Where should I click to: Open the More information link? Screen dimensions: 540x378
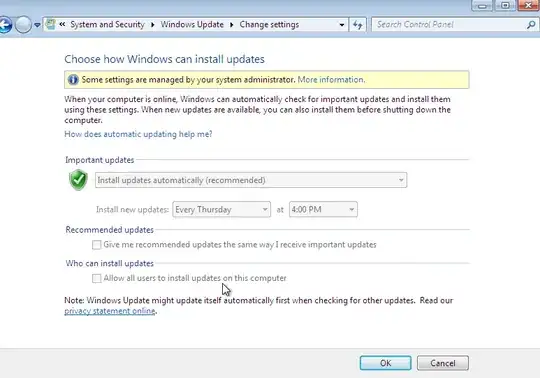[331, 80]
